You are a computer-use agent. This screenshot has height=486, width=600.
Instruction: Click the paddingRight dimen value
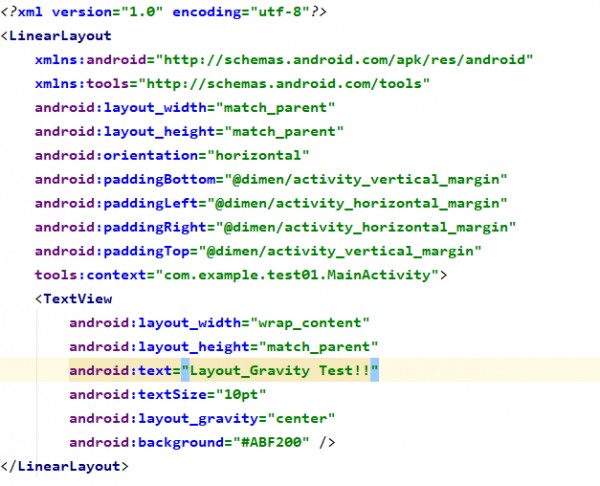[x=366, y=227]
